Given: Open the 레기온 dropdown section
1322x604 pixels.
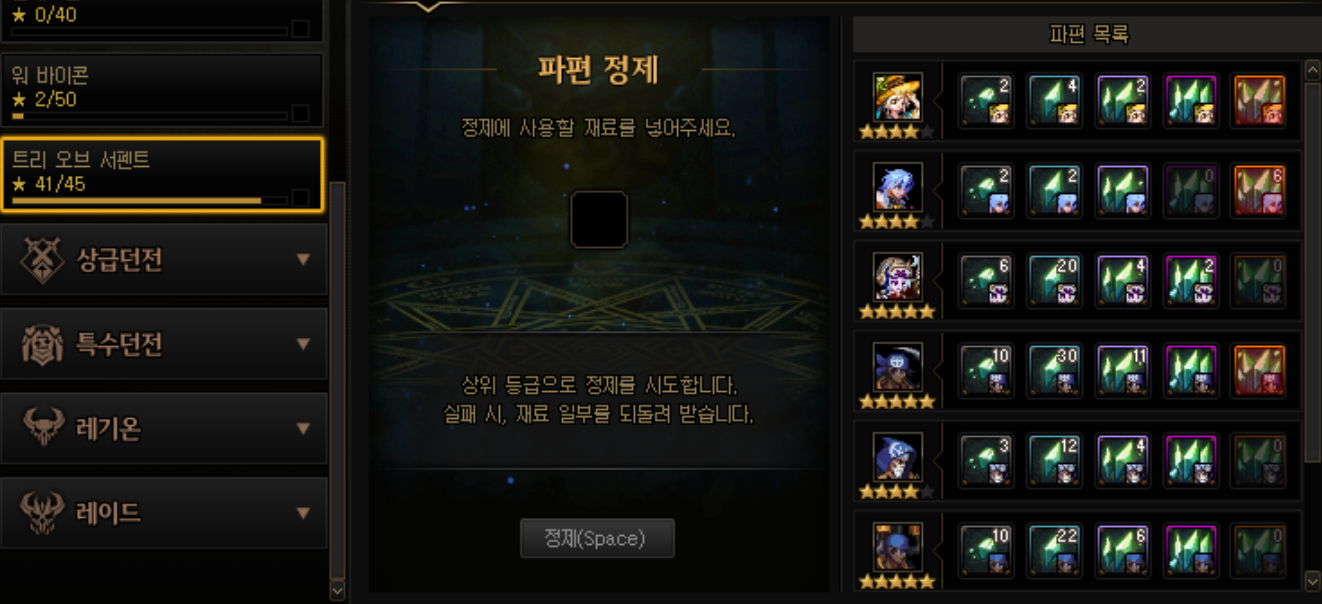Looking at the screenshot, I should tap(164, 428).
